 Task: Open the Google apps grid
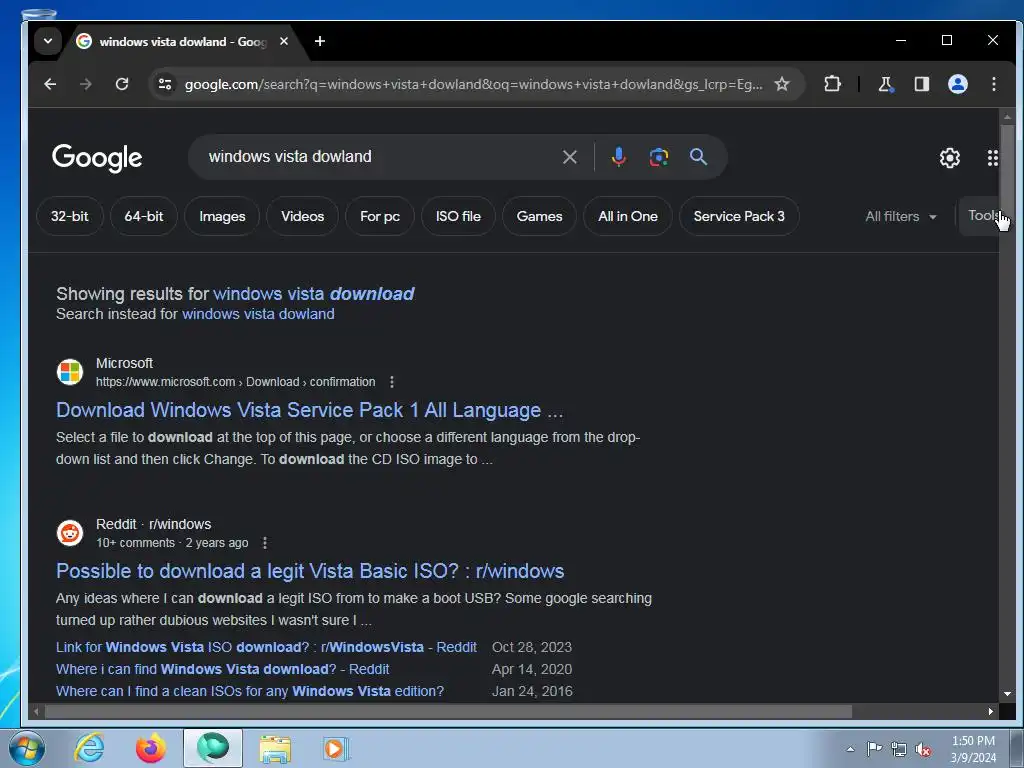pos(992,157)
